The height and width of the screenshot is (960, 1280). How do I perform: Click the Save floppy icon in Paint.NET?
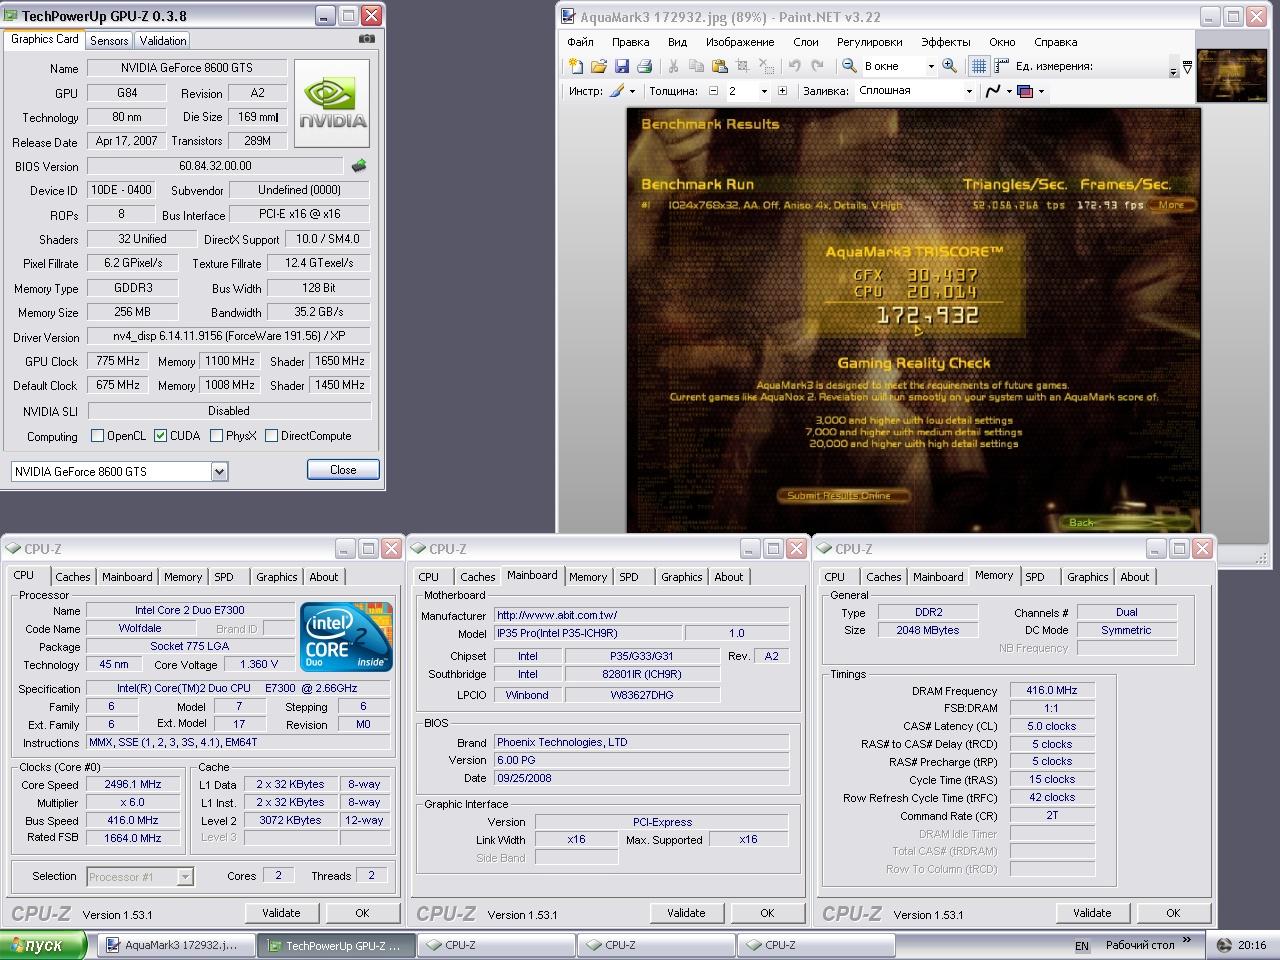(621, 66)
